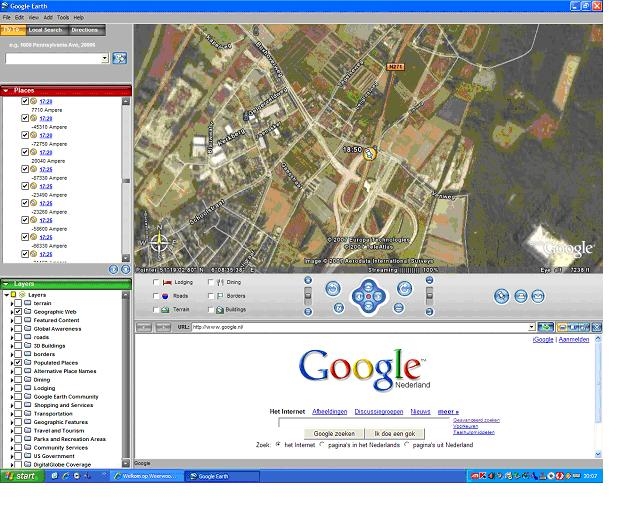The width and height of the screenshot is (640, 512).
Task: Open the Afbeeldingen link
Action: 329,411
